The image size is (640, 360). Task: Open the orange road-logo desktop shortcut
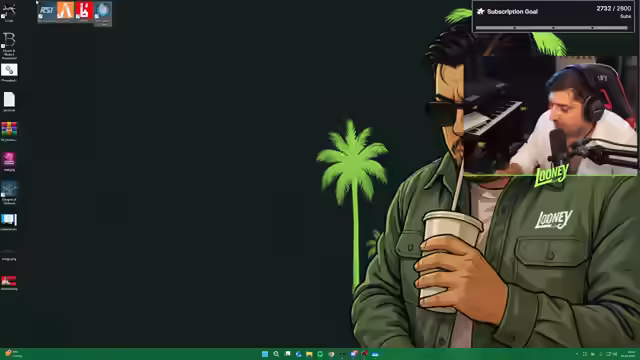coord(65,11)
